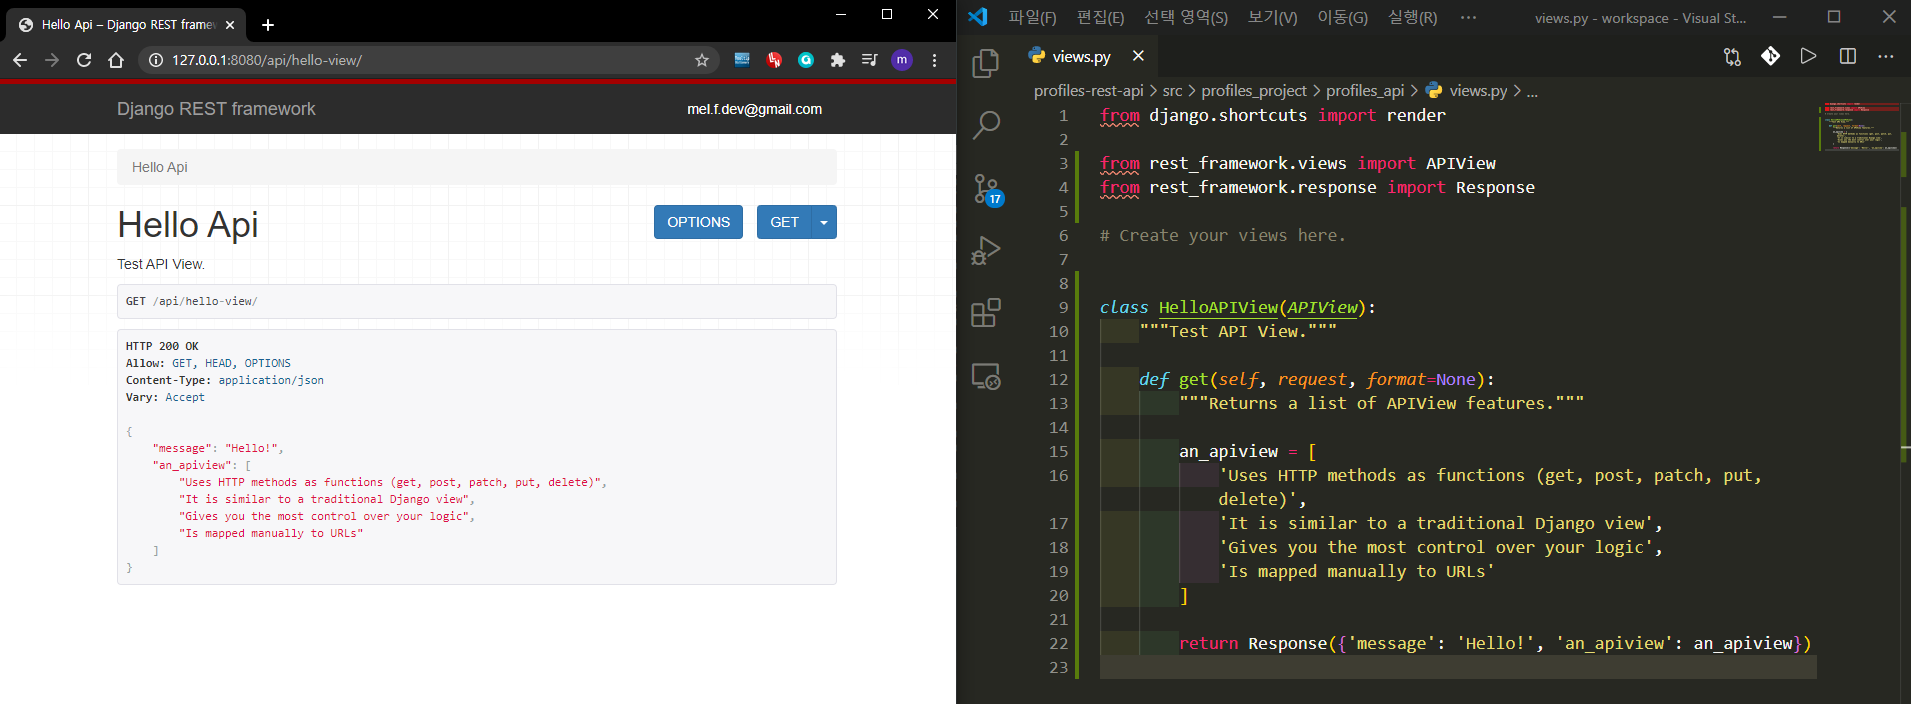1911x704 pixels.
Task: Open the 이동(G) menu
Action: [1342, 17]
